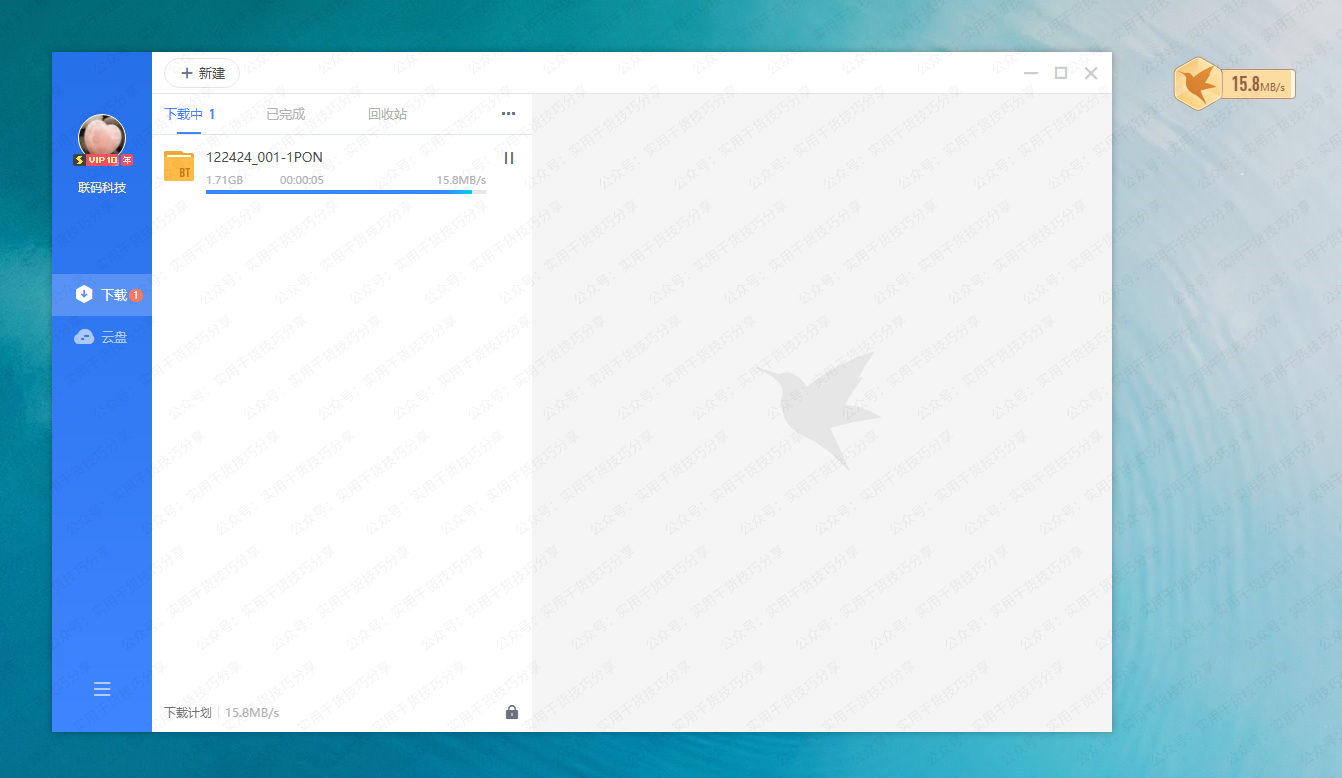Screen dimensions: 1342x778
Task: Open the user avatar profile picture
Action: click(102, 138)
